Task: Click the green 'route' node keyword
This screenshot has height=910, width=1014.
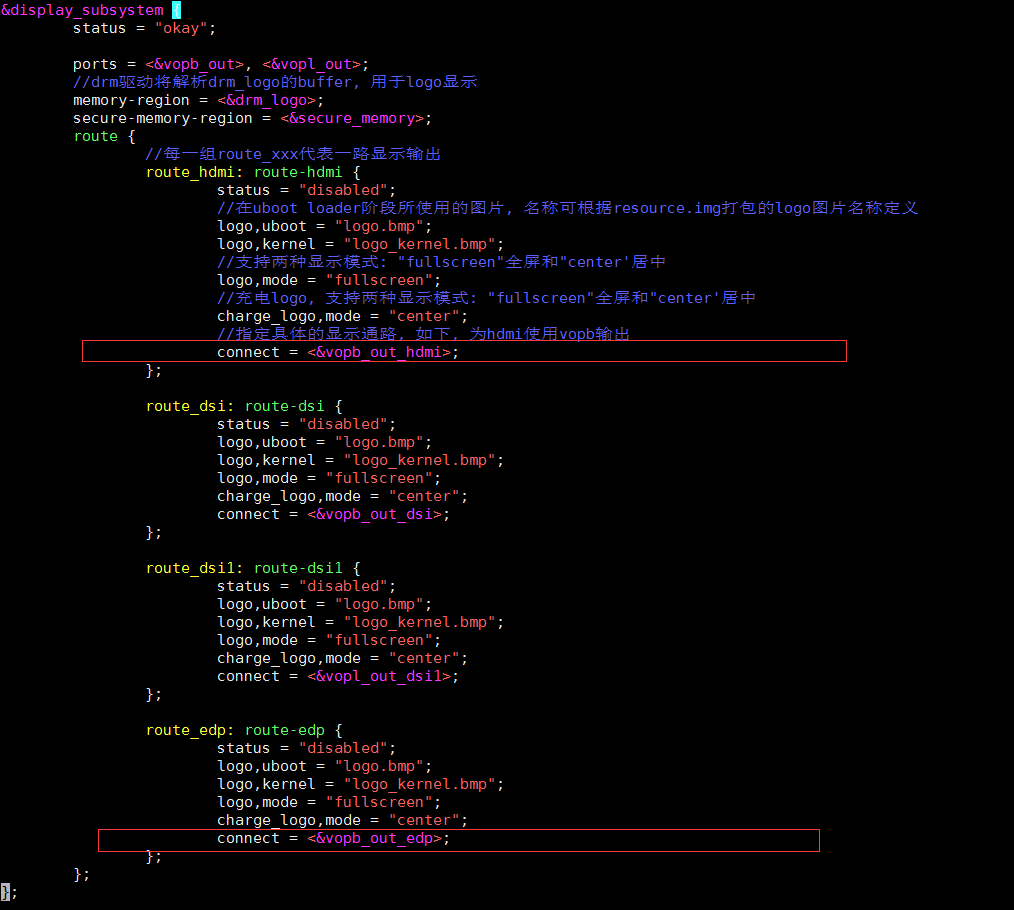Action: (x=96, y=136)
